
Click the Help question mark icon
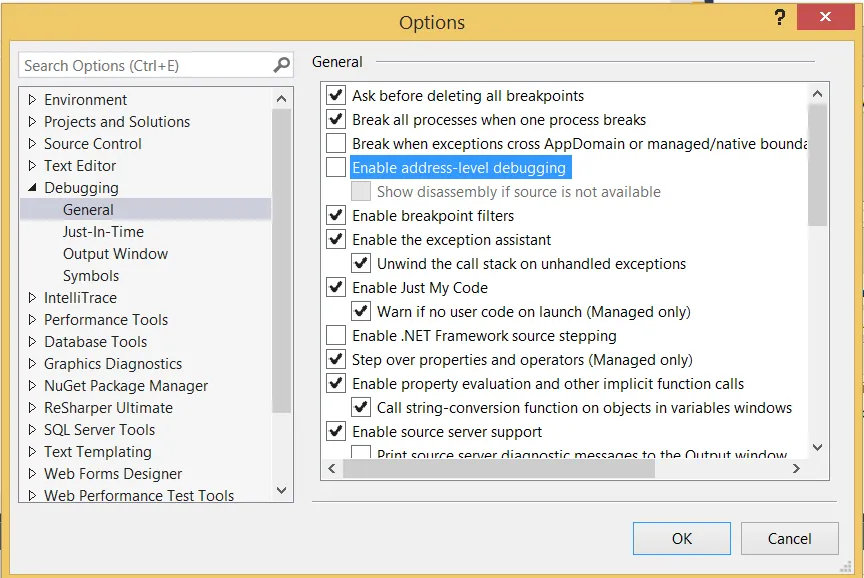coord(778,19)
